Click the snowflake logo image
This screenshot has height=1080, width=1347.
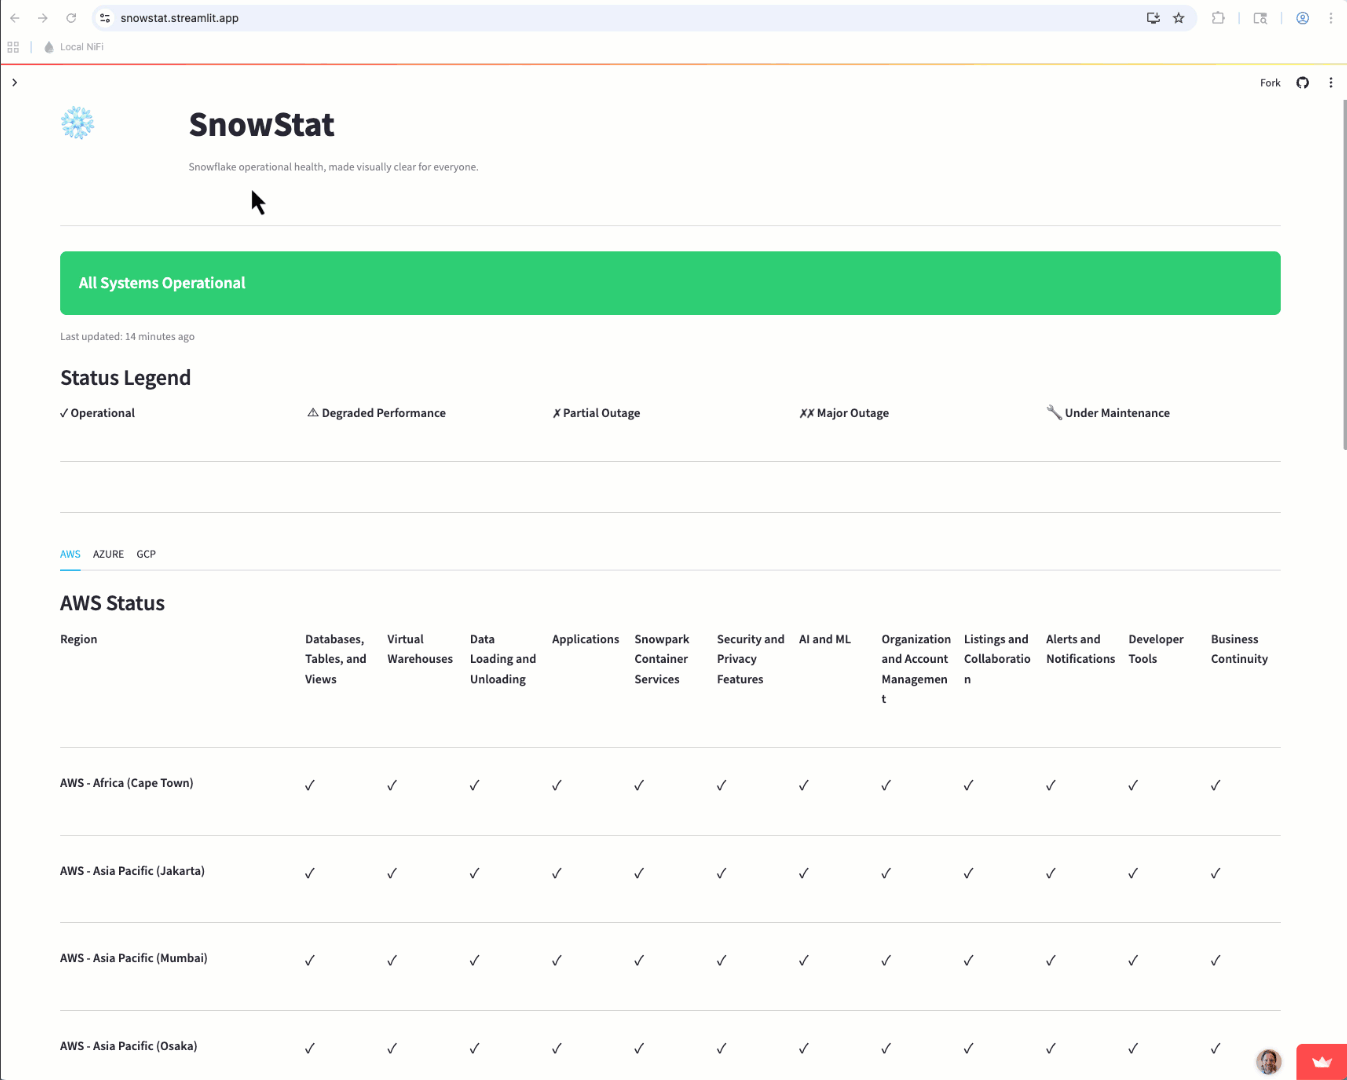click(x=77, y=123)
